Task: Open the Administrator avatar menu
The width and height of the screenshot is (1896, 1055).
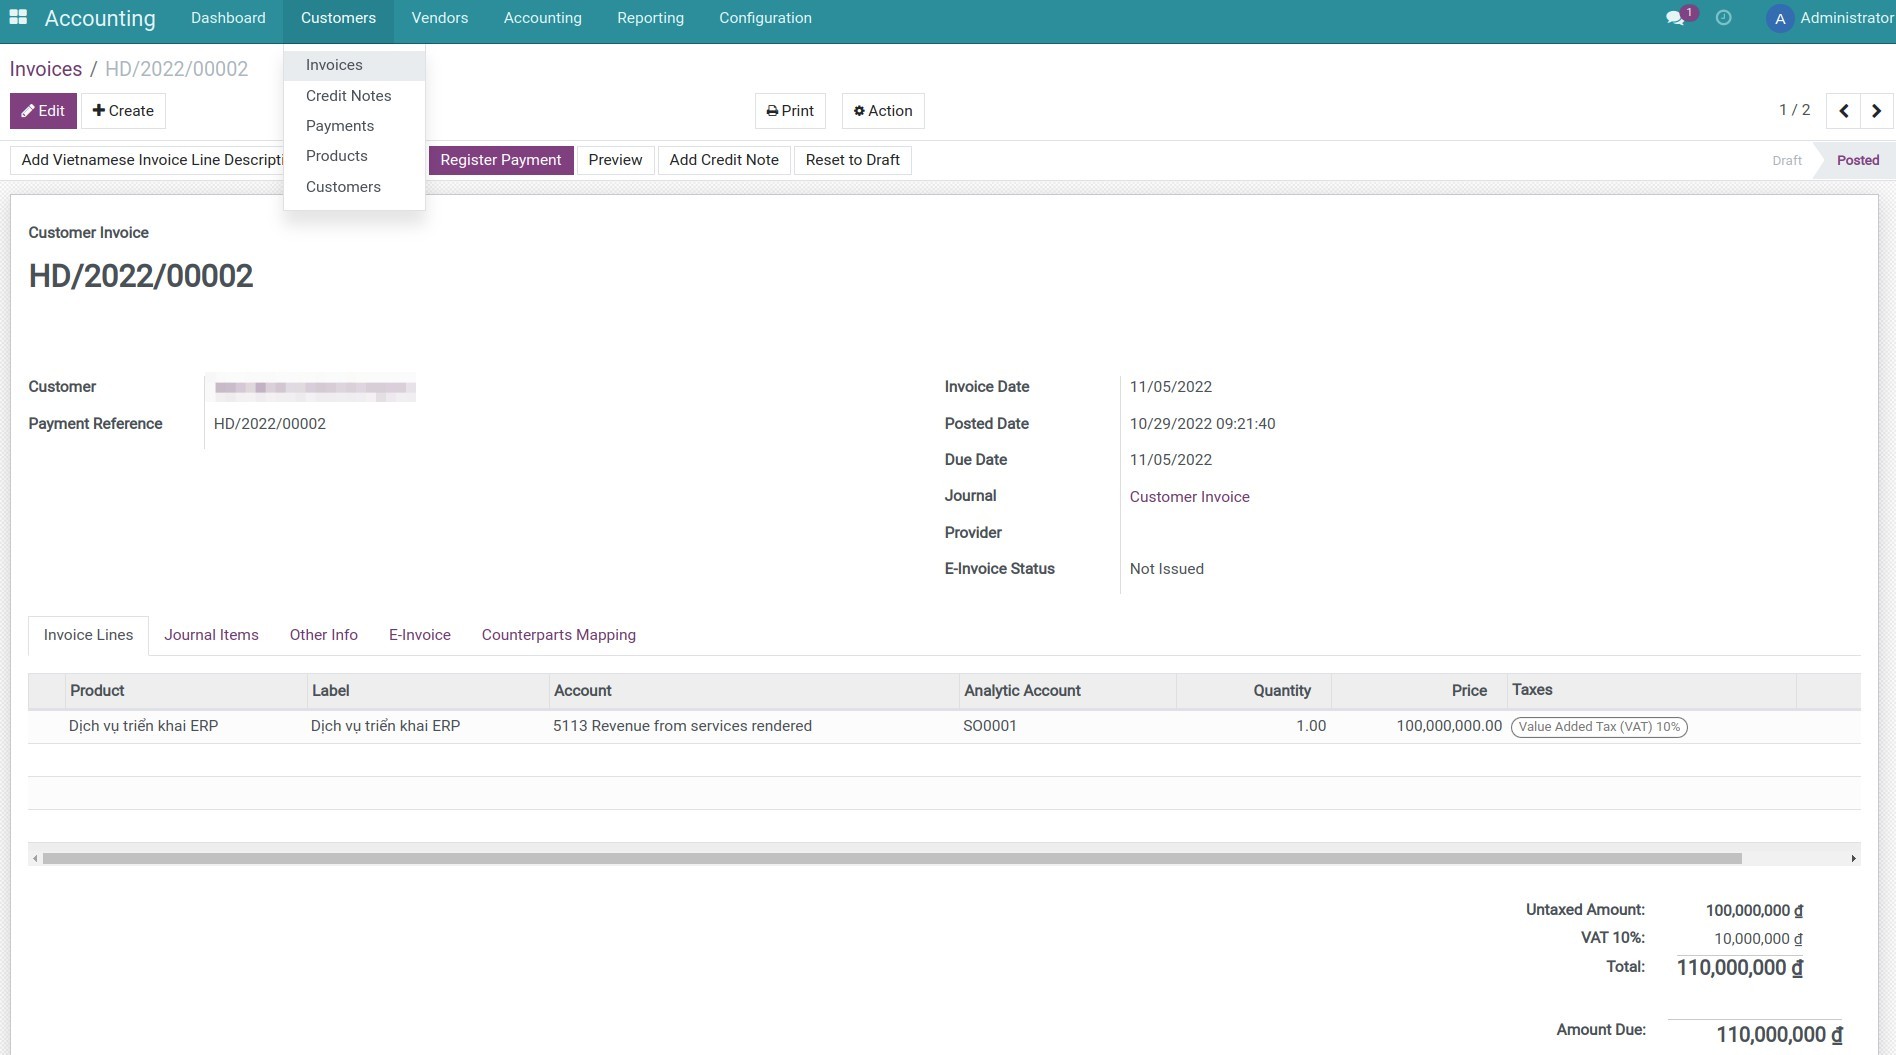Action: tap(1779, 18)
